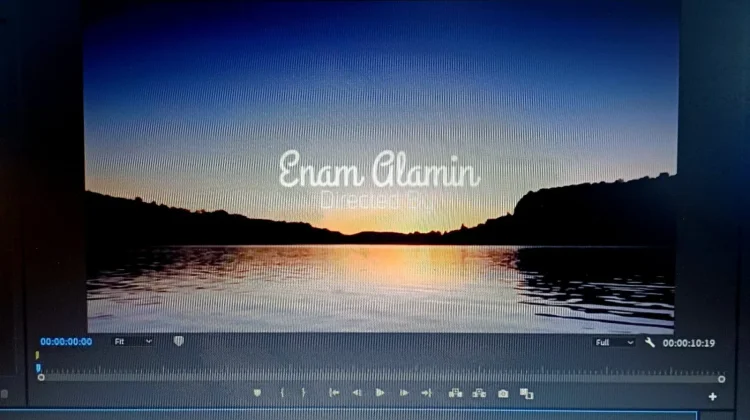Viewport: 750px width, 420px height.
Task: Export a frame with camera icon
Action: click(x=503, y=394)
